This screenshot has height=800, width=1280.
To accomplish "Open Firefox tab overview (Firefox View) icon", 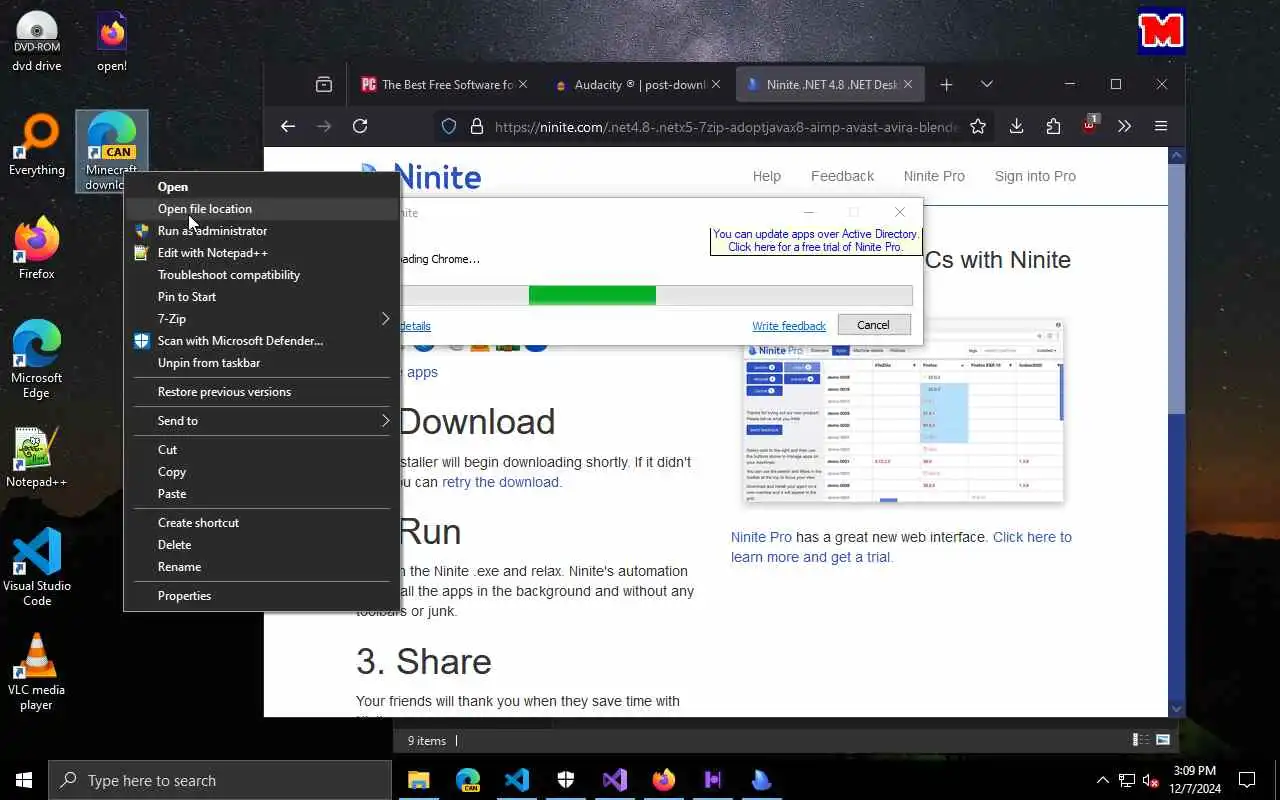I will (x=324, y=85).
